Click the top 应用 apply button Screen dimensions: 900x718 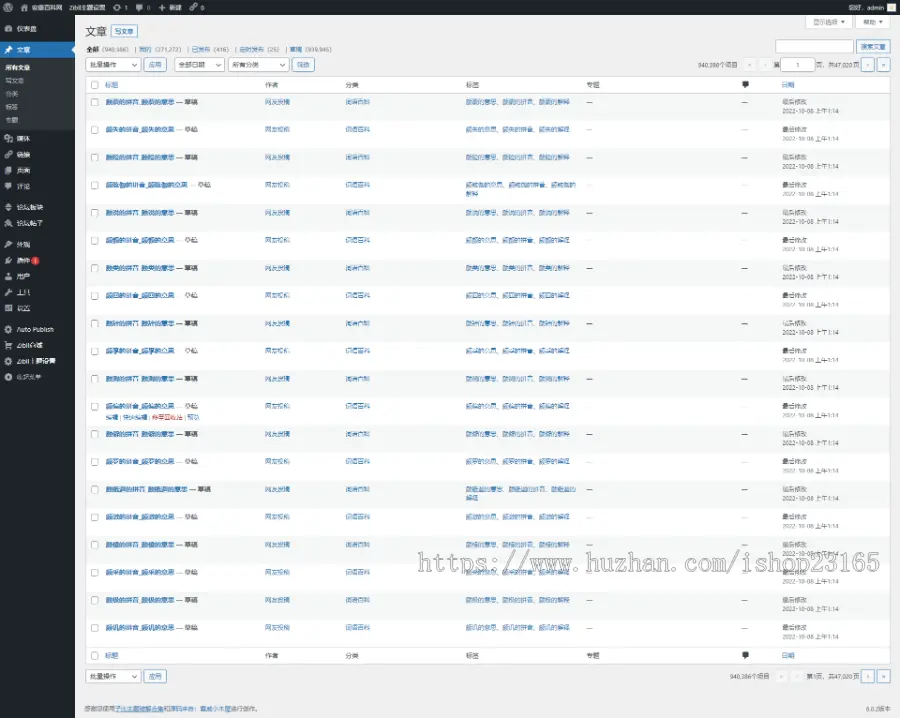click(155, 65)
